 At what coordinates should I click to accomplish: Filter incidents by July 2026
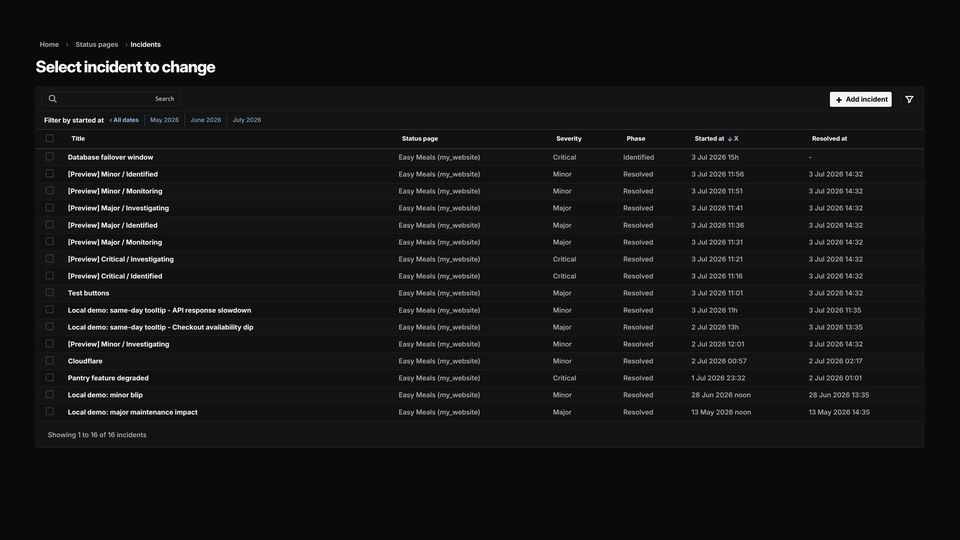coord(247,120)
